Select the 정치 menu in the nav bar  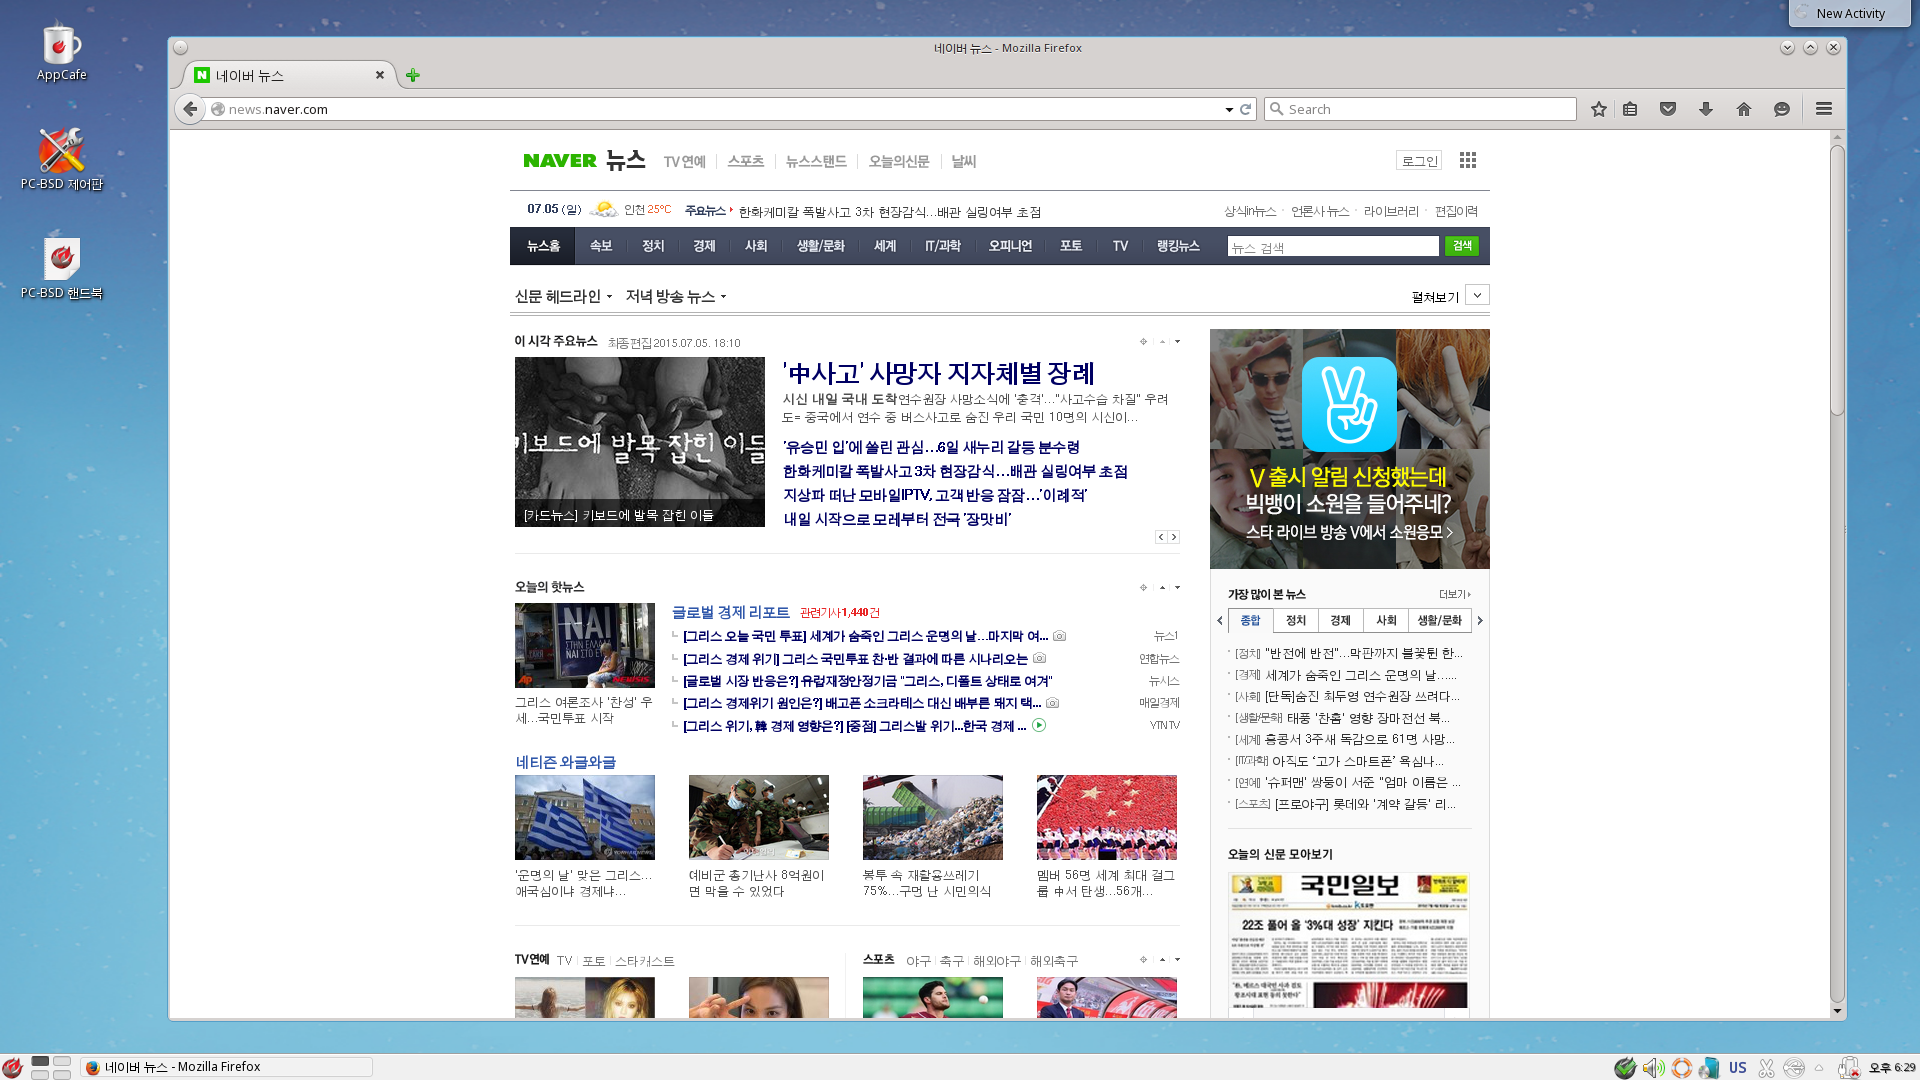tap(653, 246)
